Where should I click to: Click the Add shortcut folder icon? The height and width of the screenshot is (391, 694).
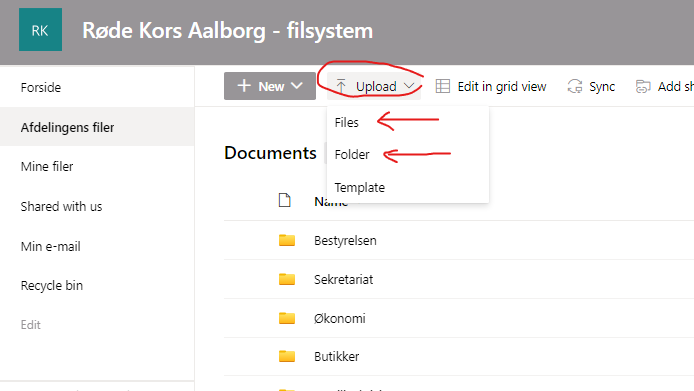tap(643, 86)
